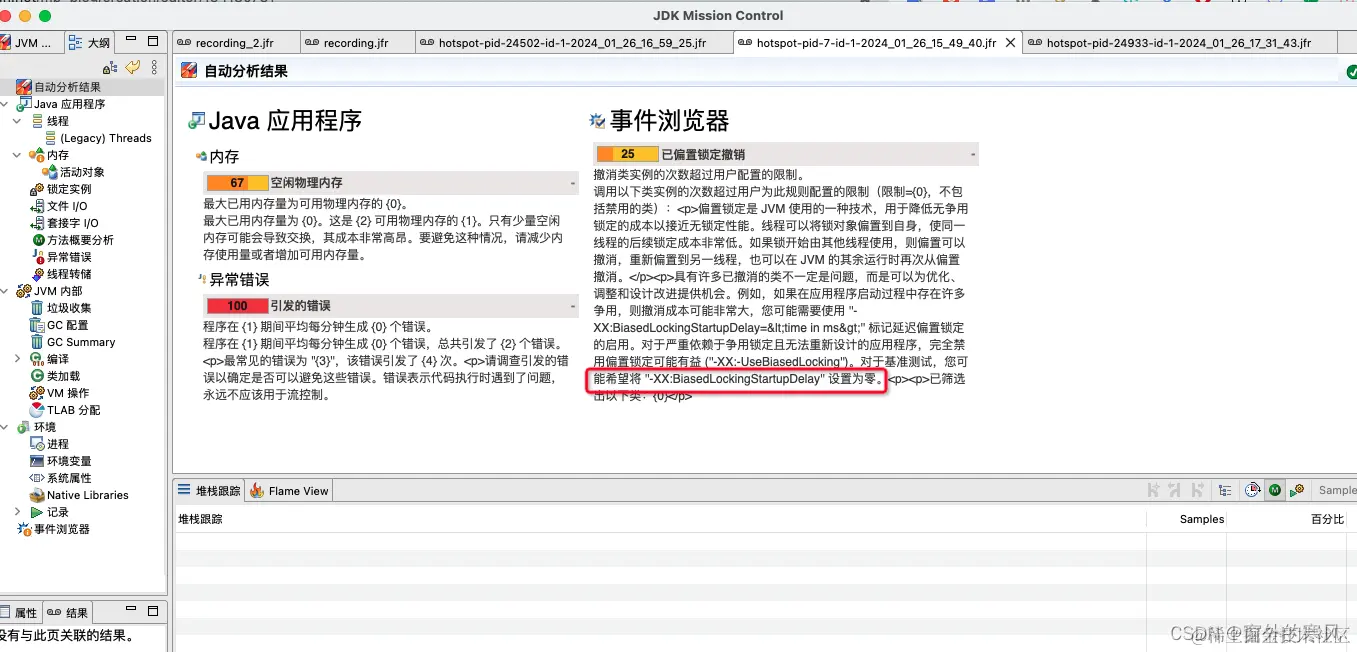Switch to 属性 tab
Viewport: 1357px width, 652px height.
[x=19, y=613]
